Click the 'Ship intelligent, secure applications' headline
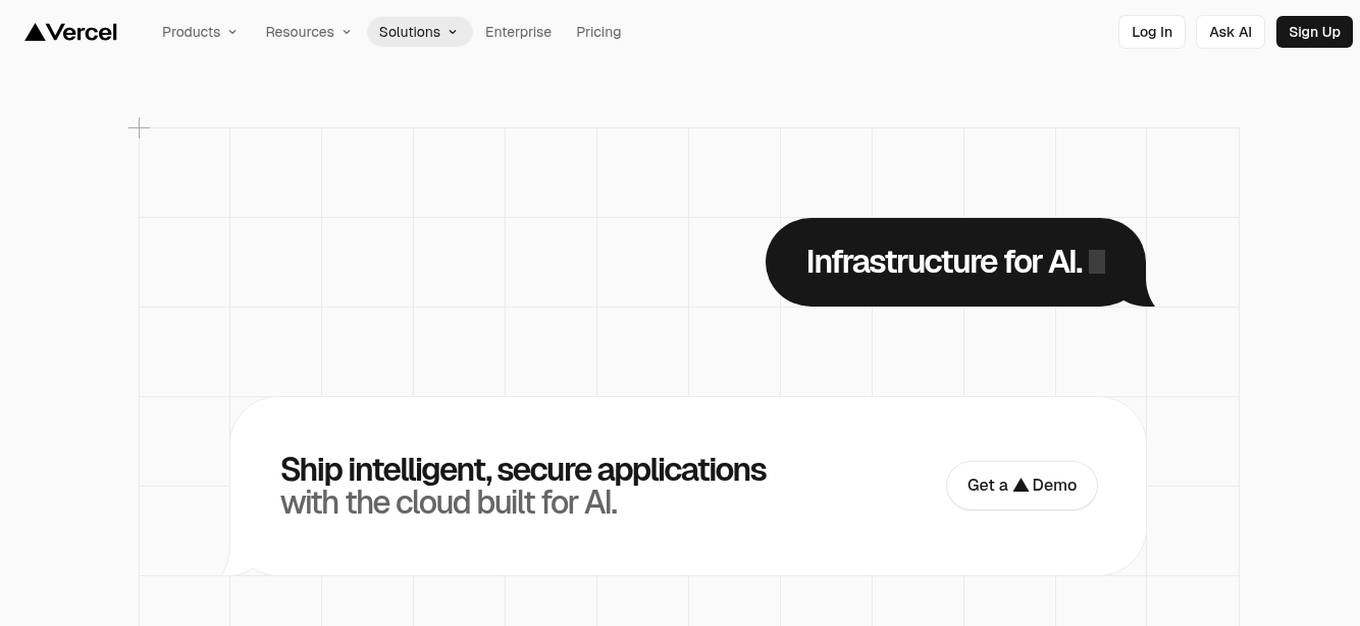This screenshot has width=1360, height=626. tap(523, 469)
